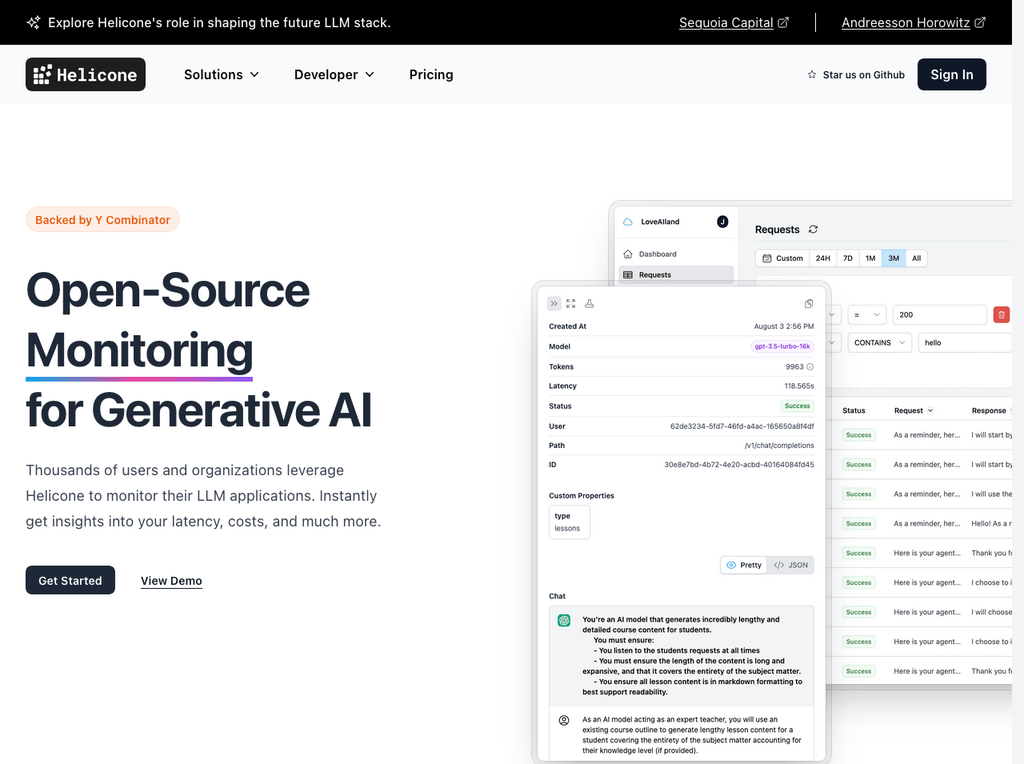Click the flask experiment icon in detail panel
1024x764 pixels.
(589, 304)
